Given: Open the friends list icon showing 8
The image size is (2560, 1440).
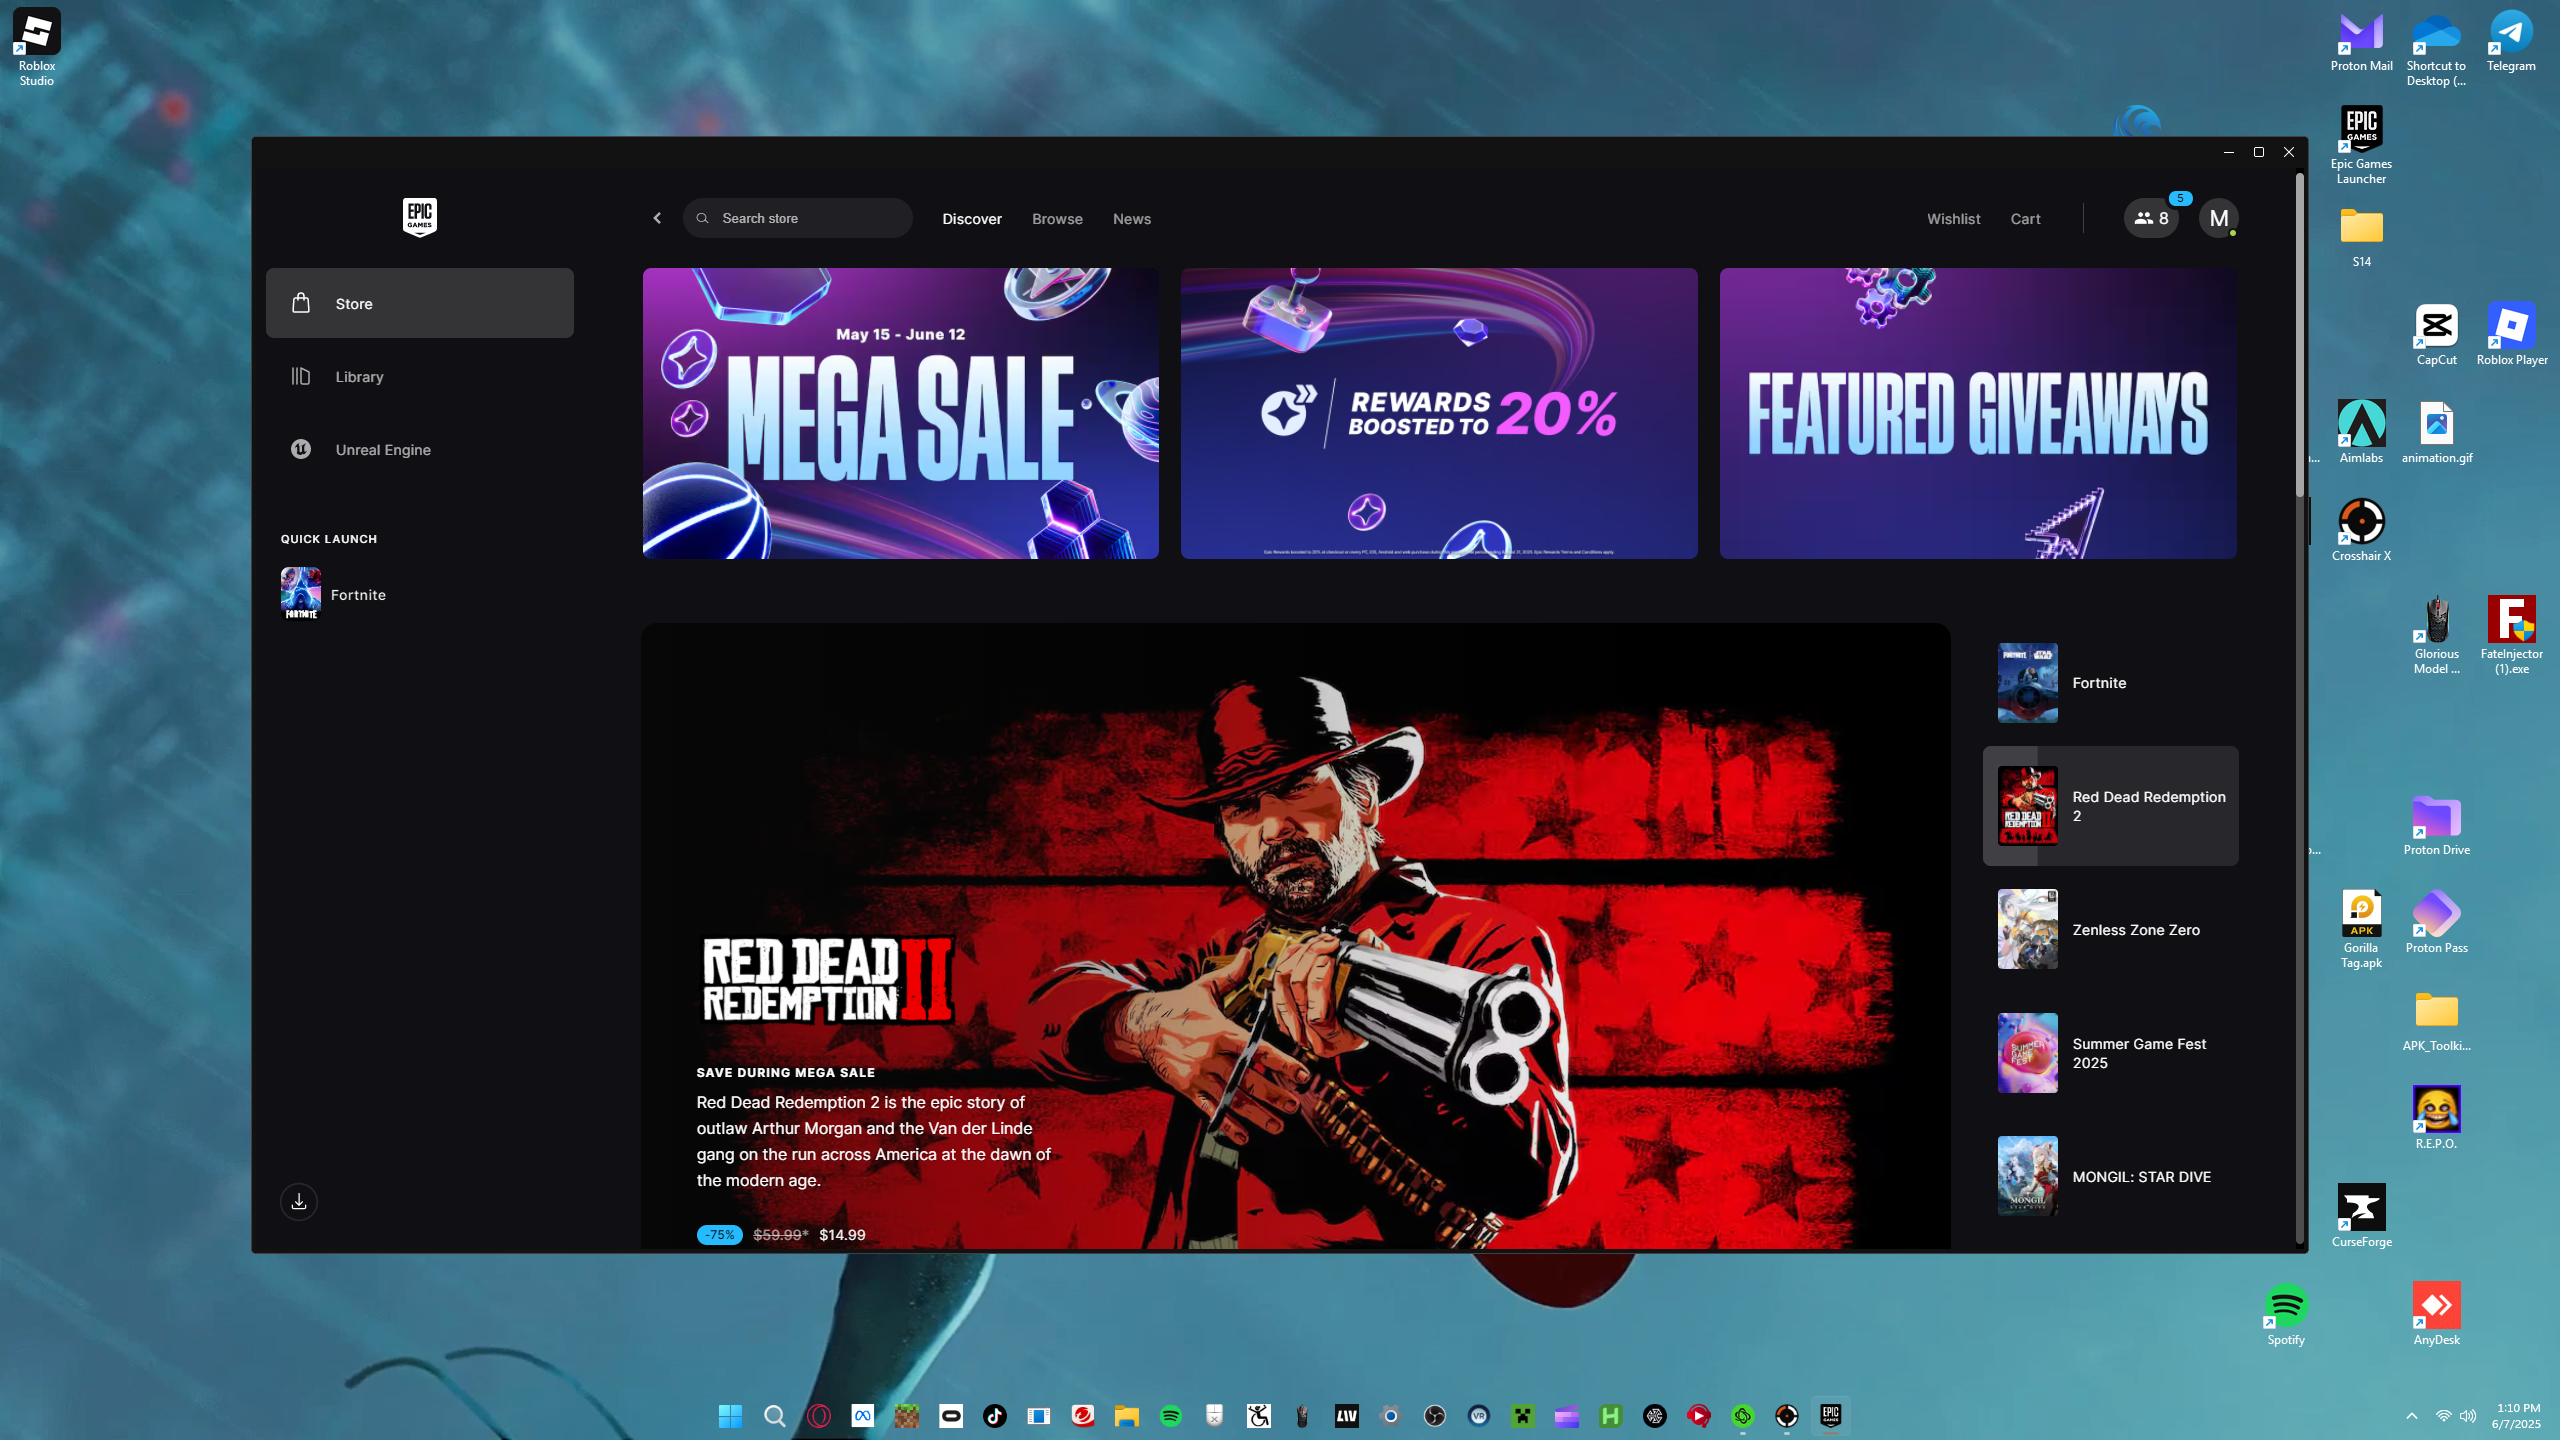Looking at the screenshot, I should click(2151, 218).
